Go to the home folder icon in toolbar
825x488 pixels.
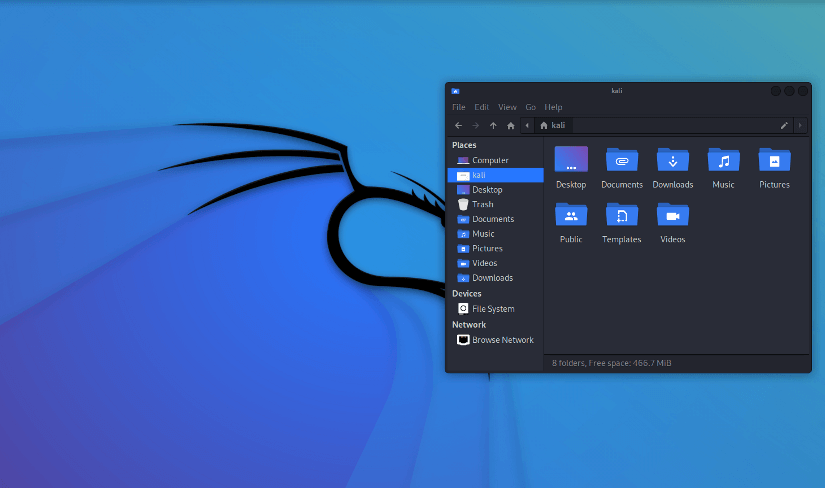click(510, 125)
